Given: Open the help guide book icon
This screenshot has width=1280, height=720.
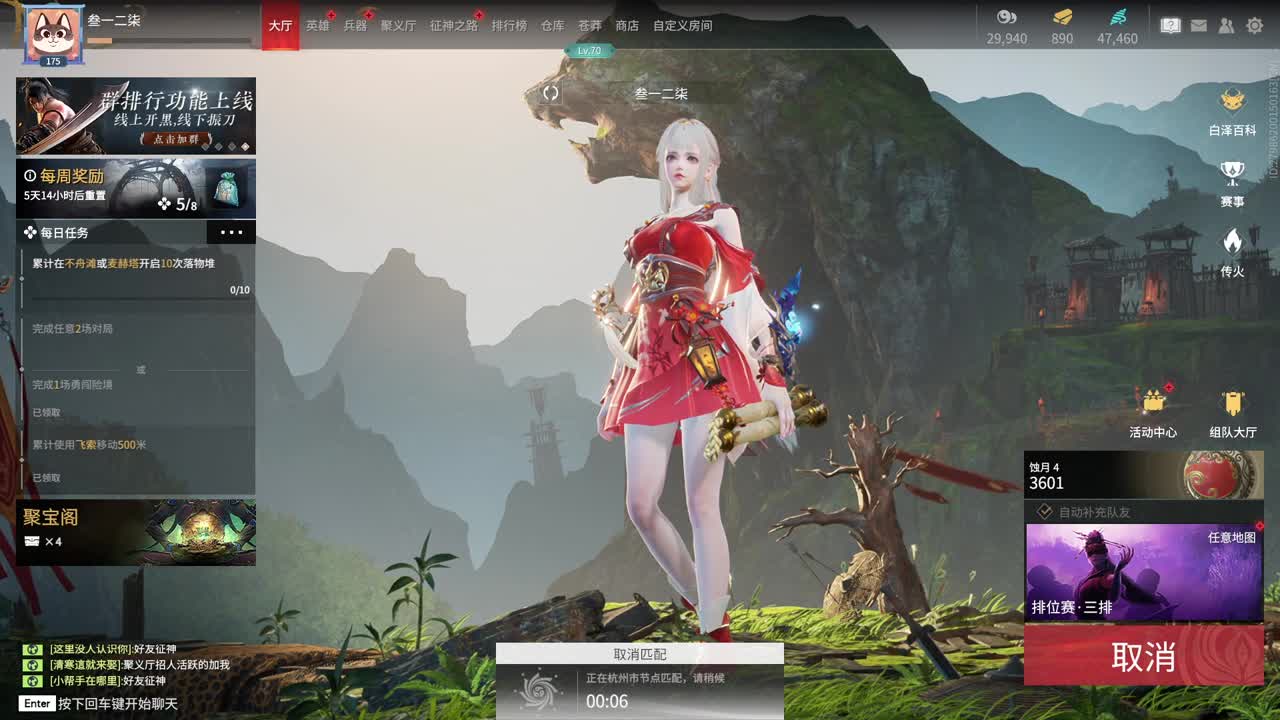Looking at the screenshot, I should (x=1170, y=26).
